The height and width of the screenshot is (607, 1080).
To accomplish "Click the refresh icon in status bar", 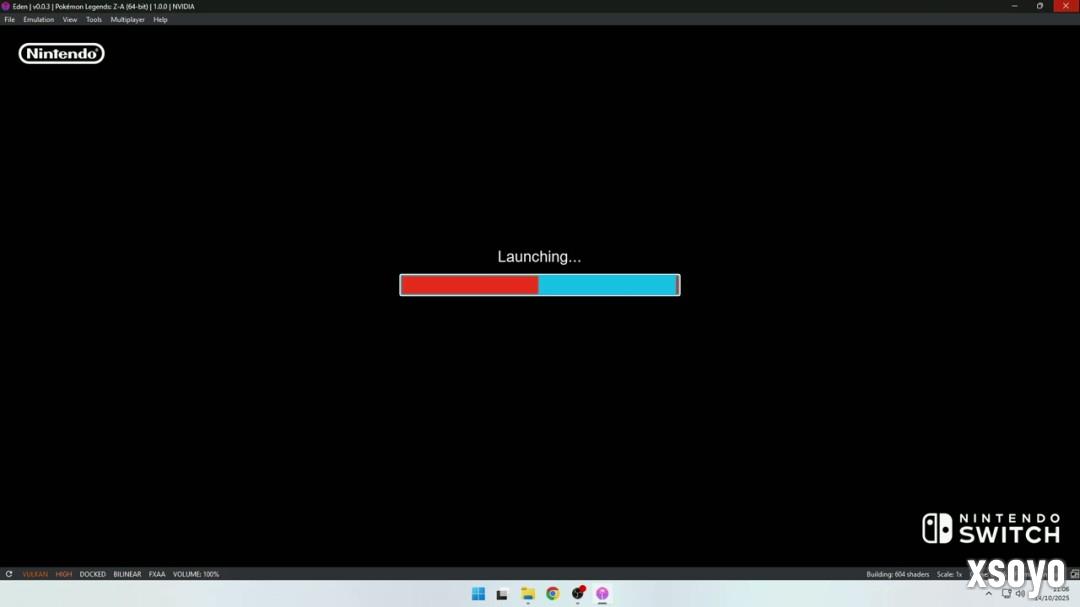I will [9, 574].
